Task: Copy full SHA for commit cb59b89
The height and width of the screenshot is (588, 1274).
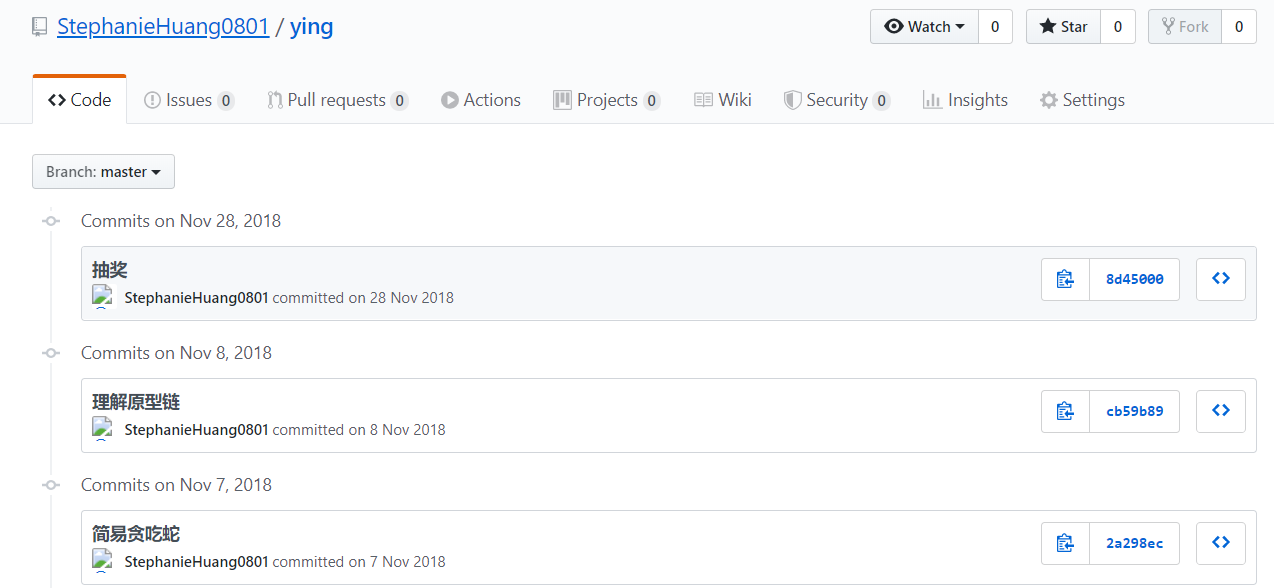Action: click(x=1065, y=411)
